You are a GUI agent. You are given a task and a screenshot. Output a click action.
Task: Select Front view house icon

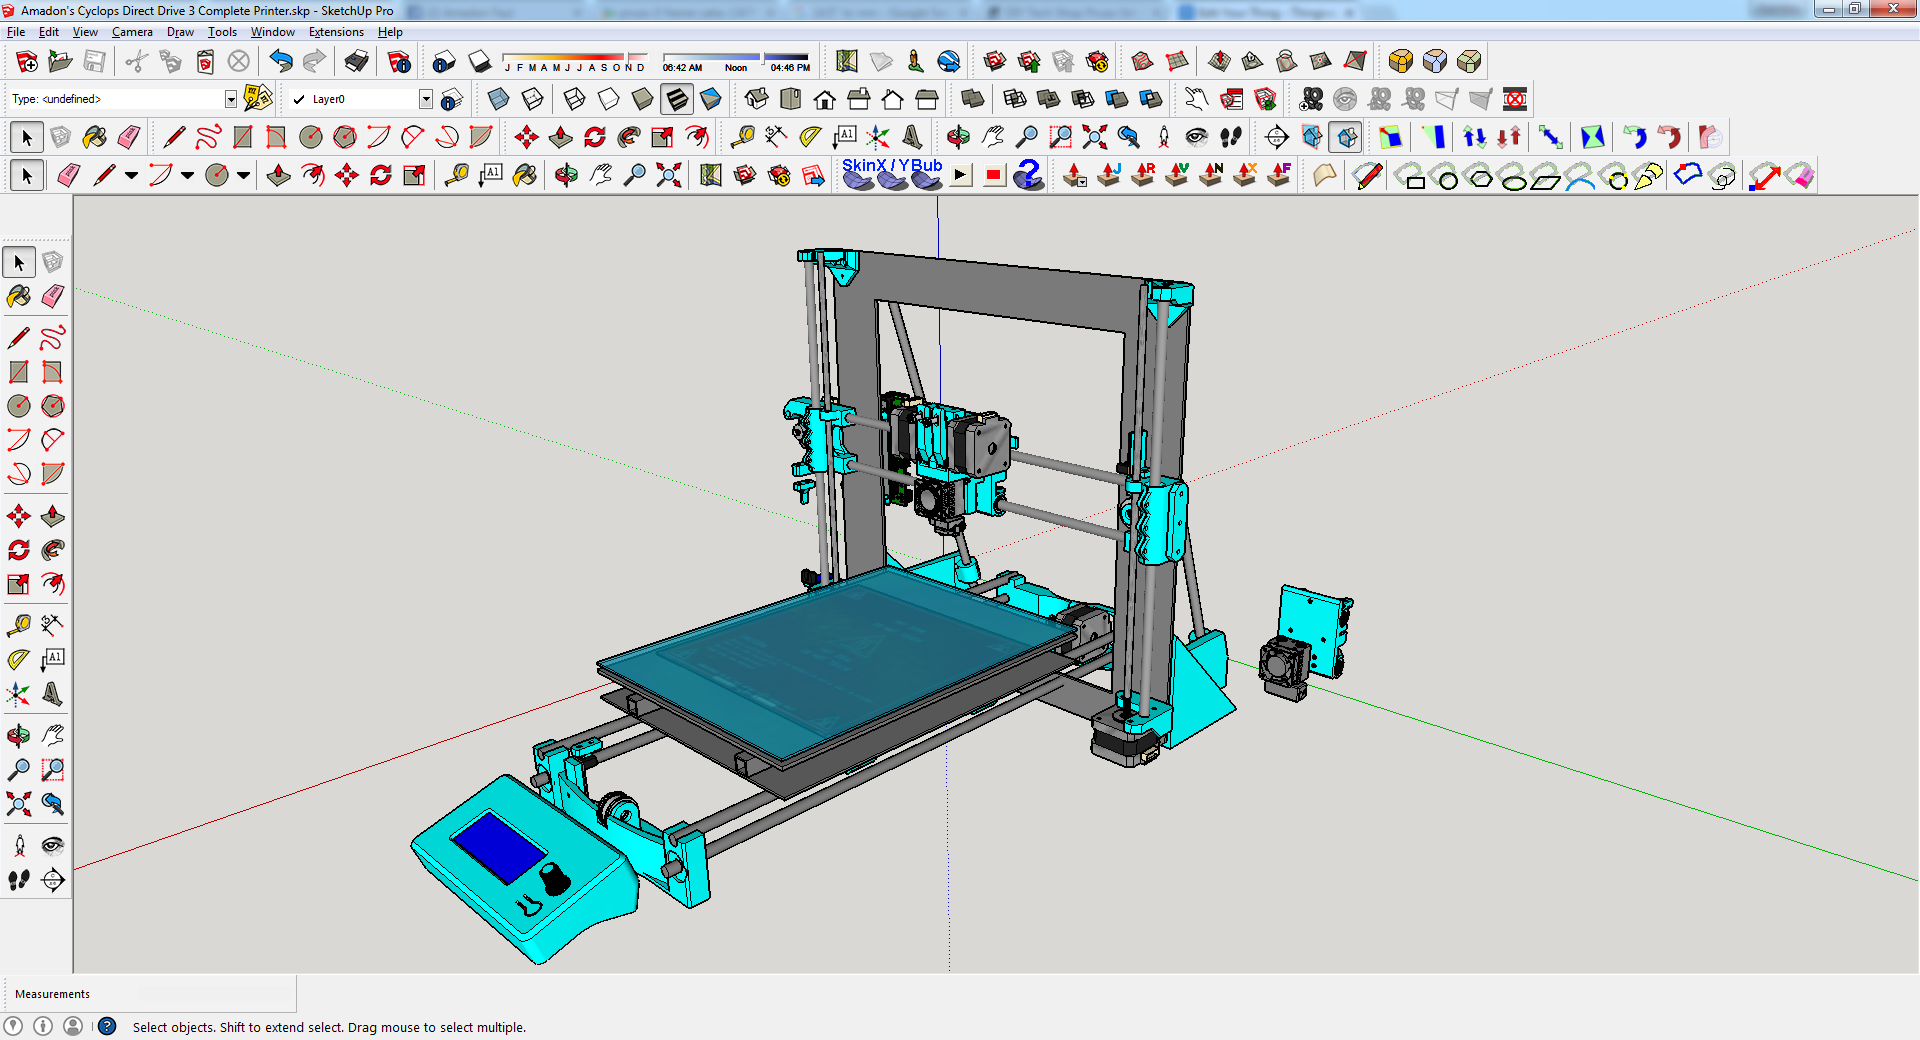(x=825, y=99)
